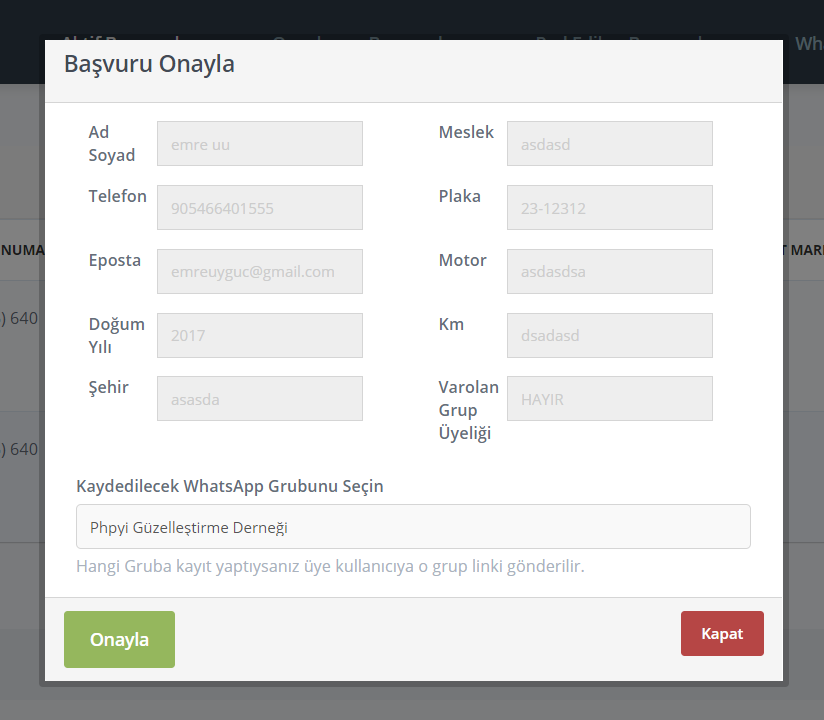This screenshot has height=720, width=824.
Task: Click the Kaydedilecek WhatsApp Grubunu Seçin label
Action: 230,486
